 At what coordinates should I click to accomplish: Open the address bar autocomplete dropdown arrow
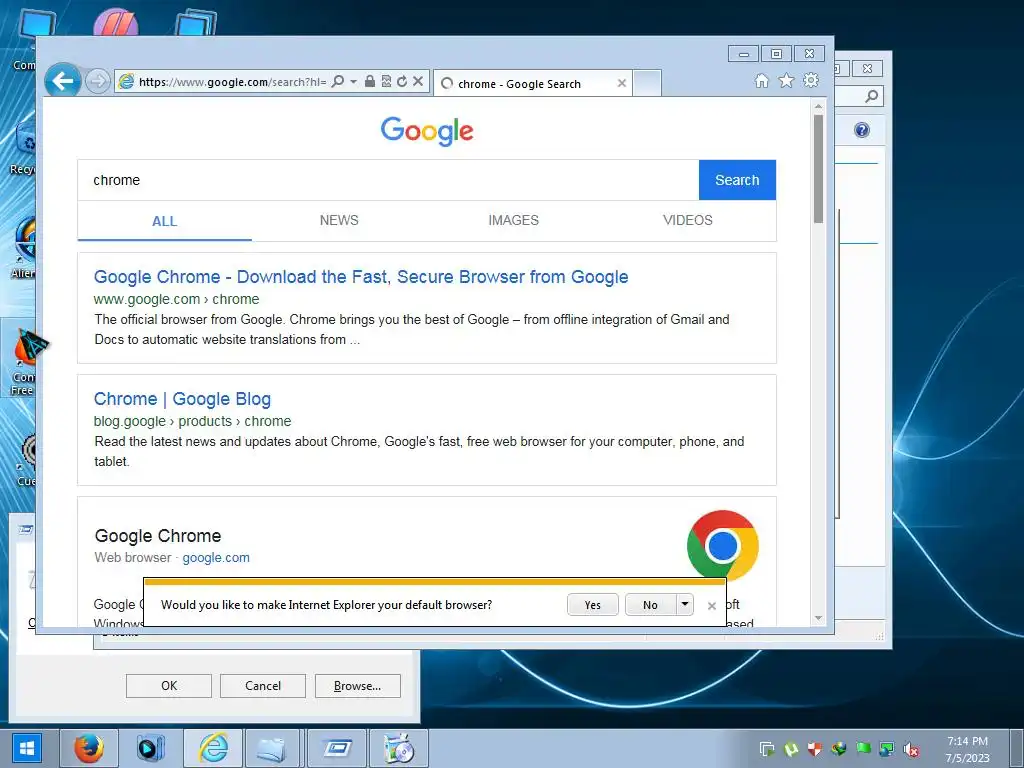(353, 82)
